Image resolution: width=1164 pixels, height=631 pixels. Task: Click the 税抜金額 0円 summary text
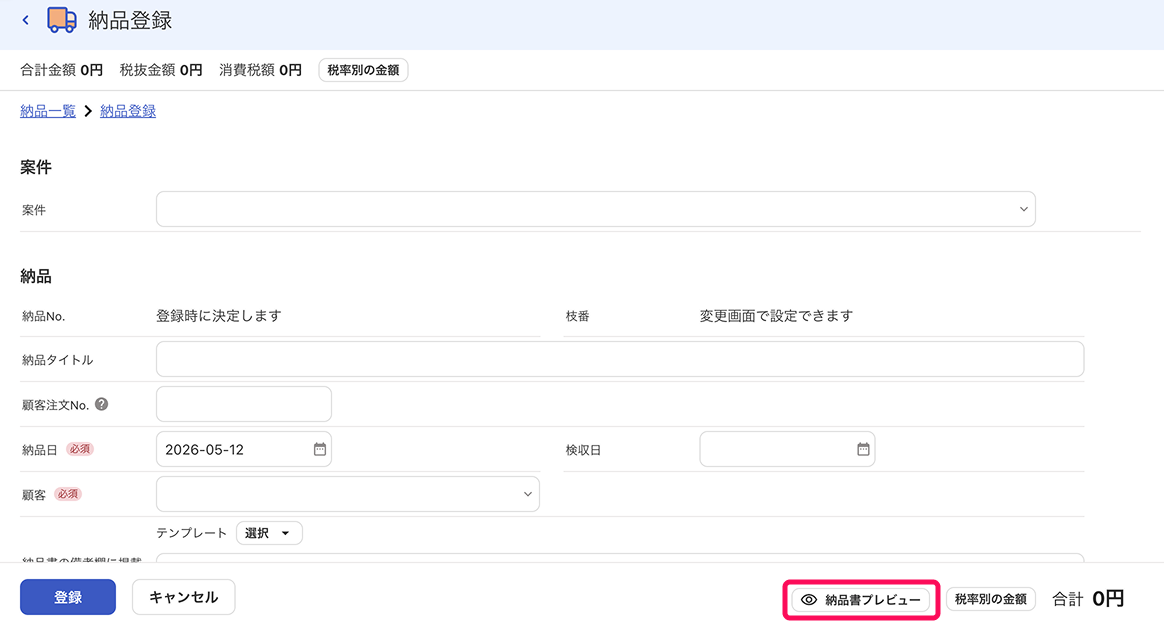(x=161, y=70)
